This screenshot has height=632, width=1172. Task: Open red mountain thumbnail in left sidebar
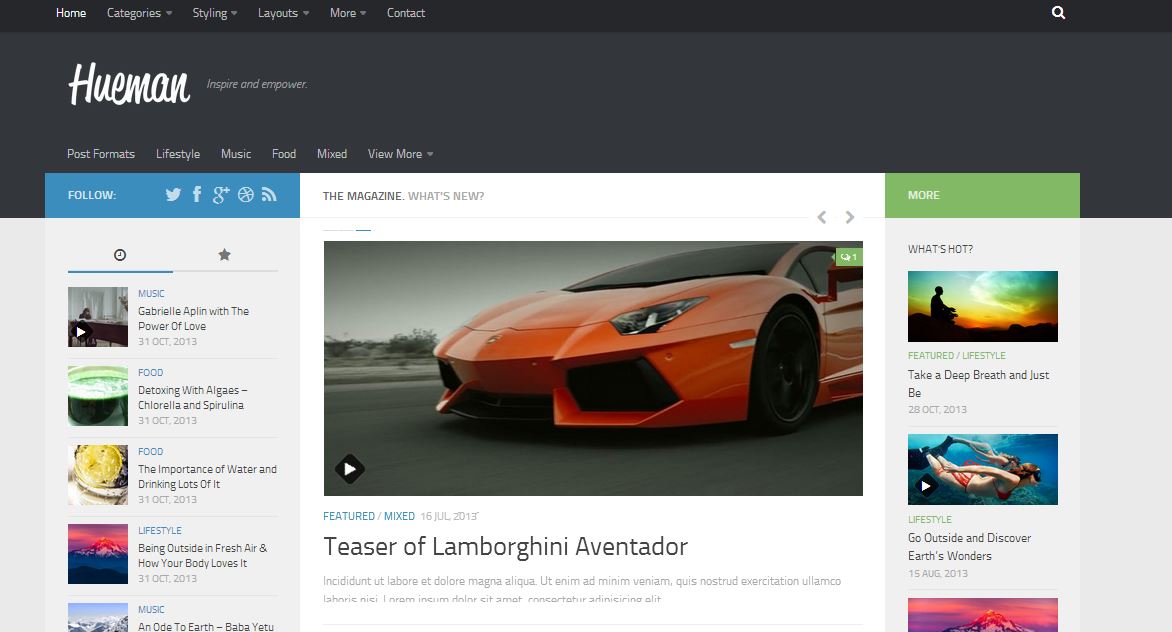[x=98, y=554]
